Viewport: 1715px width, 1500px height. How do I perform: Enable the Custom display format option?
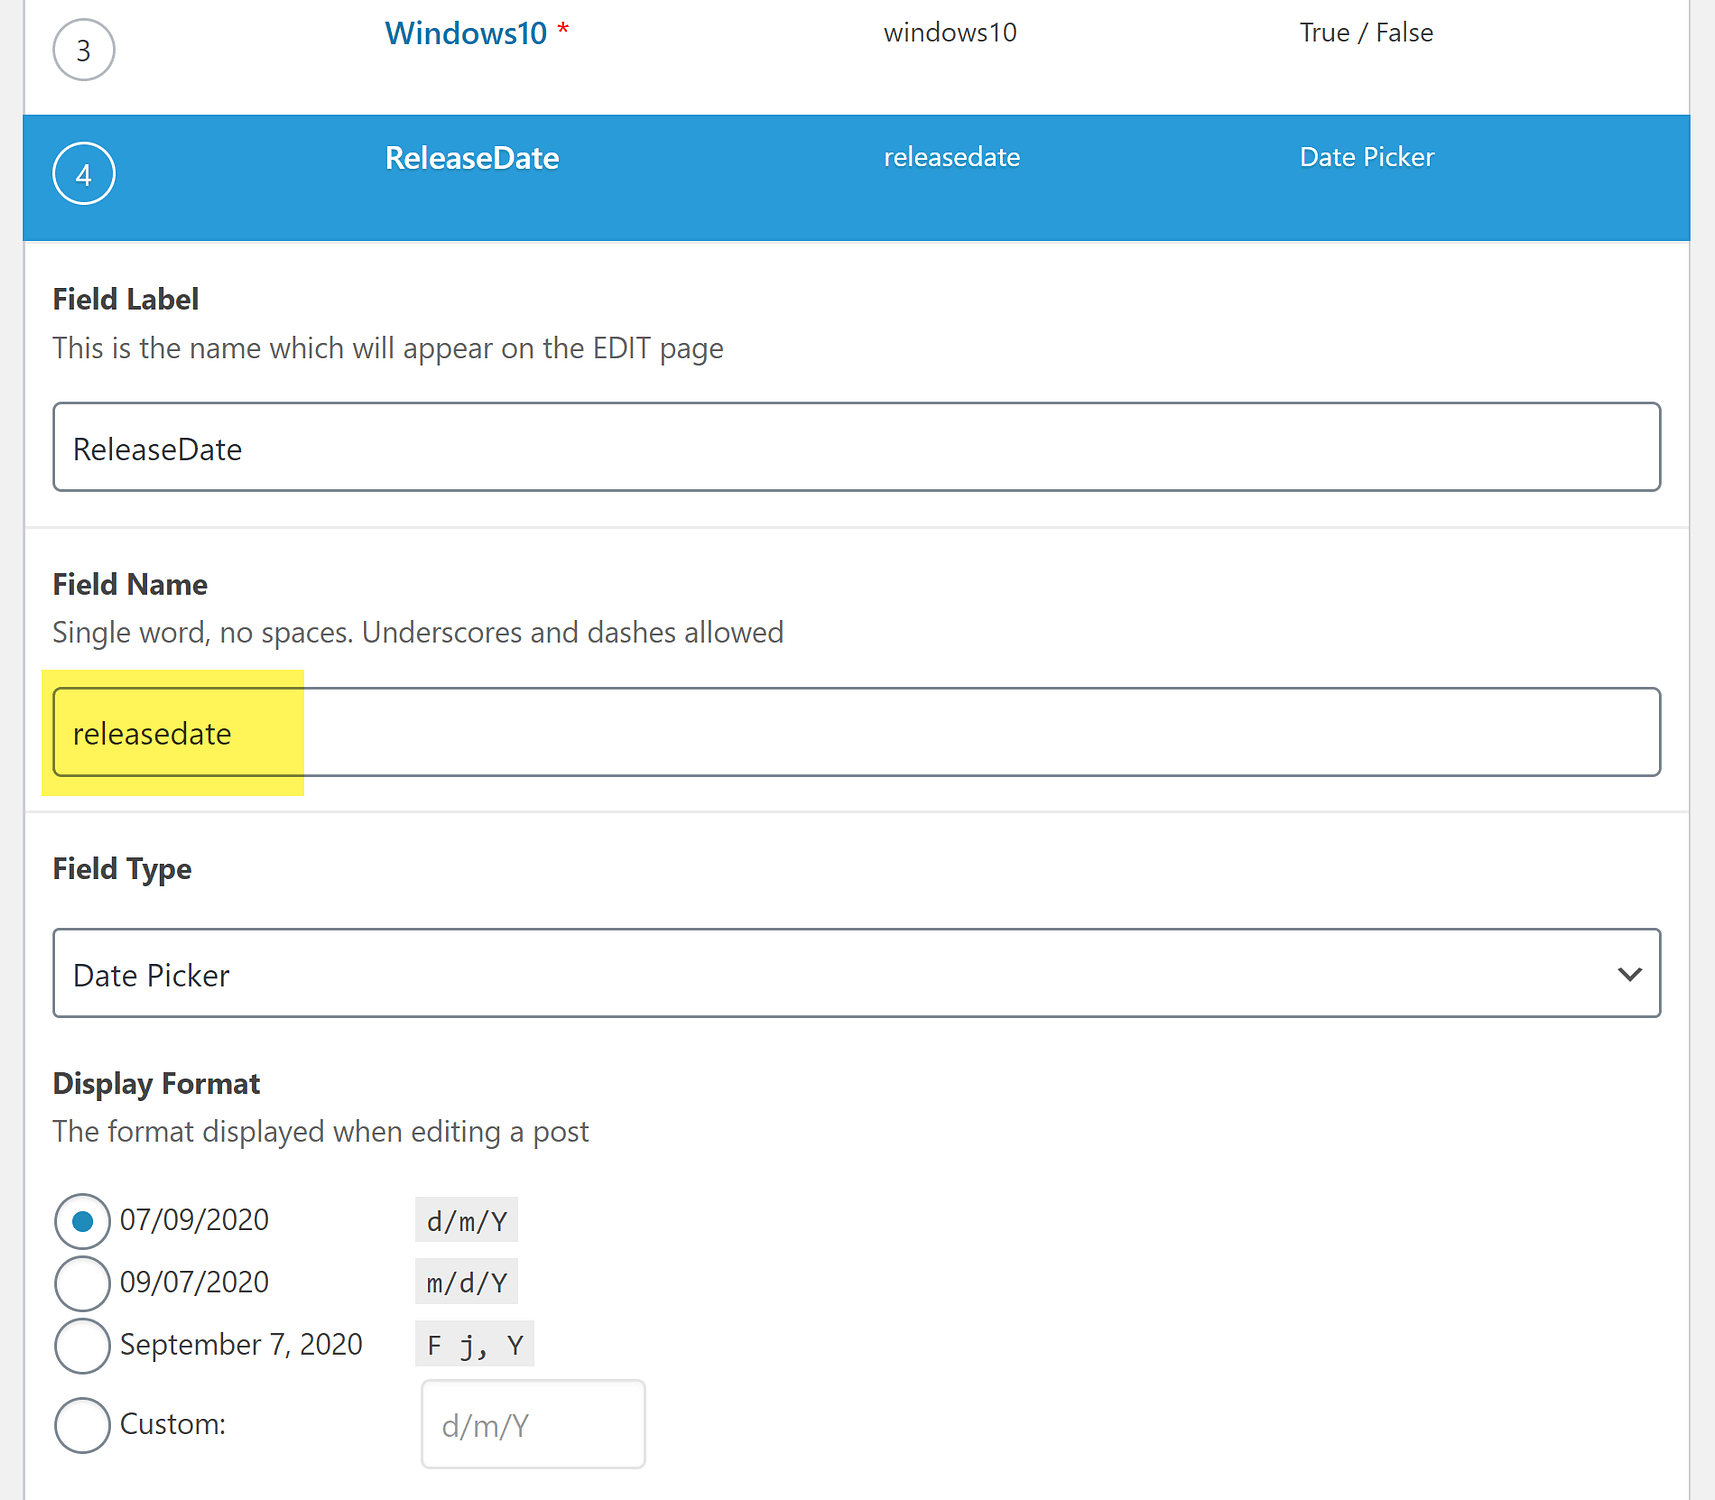point(82,1424)
